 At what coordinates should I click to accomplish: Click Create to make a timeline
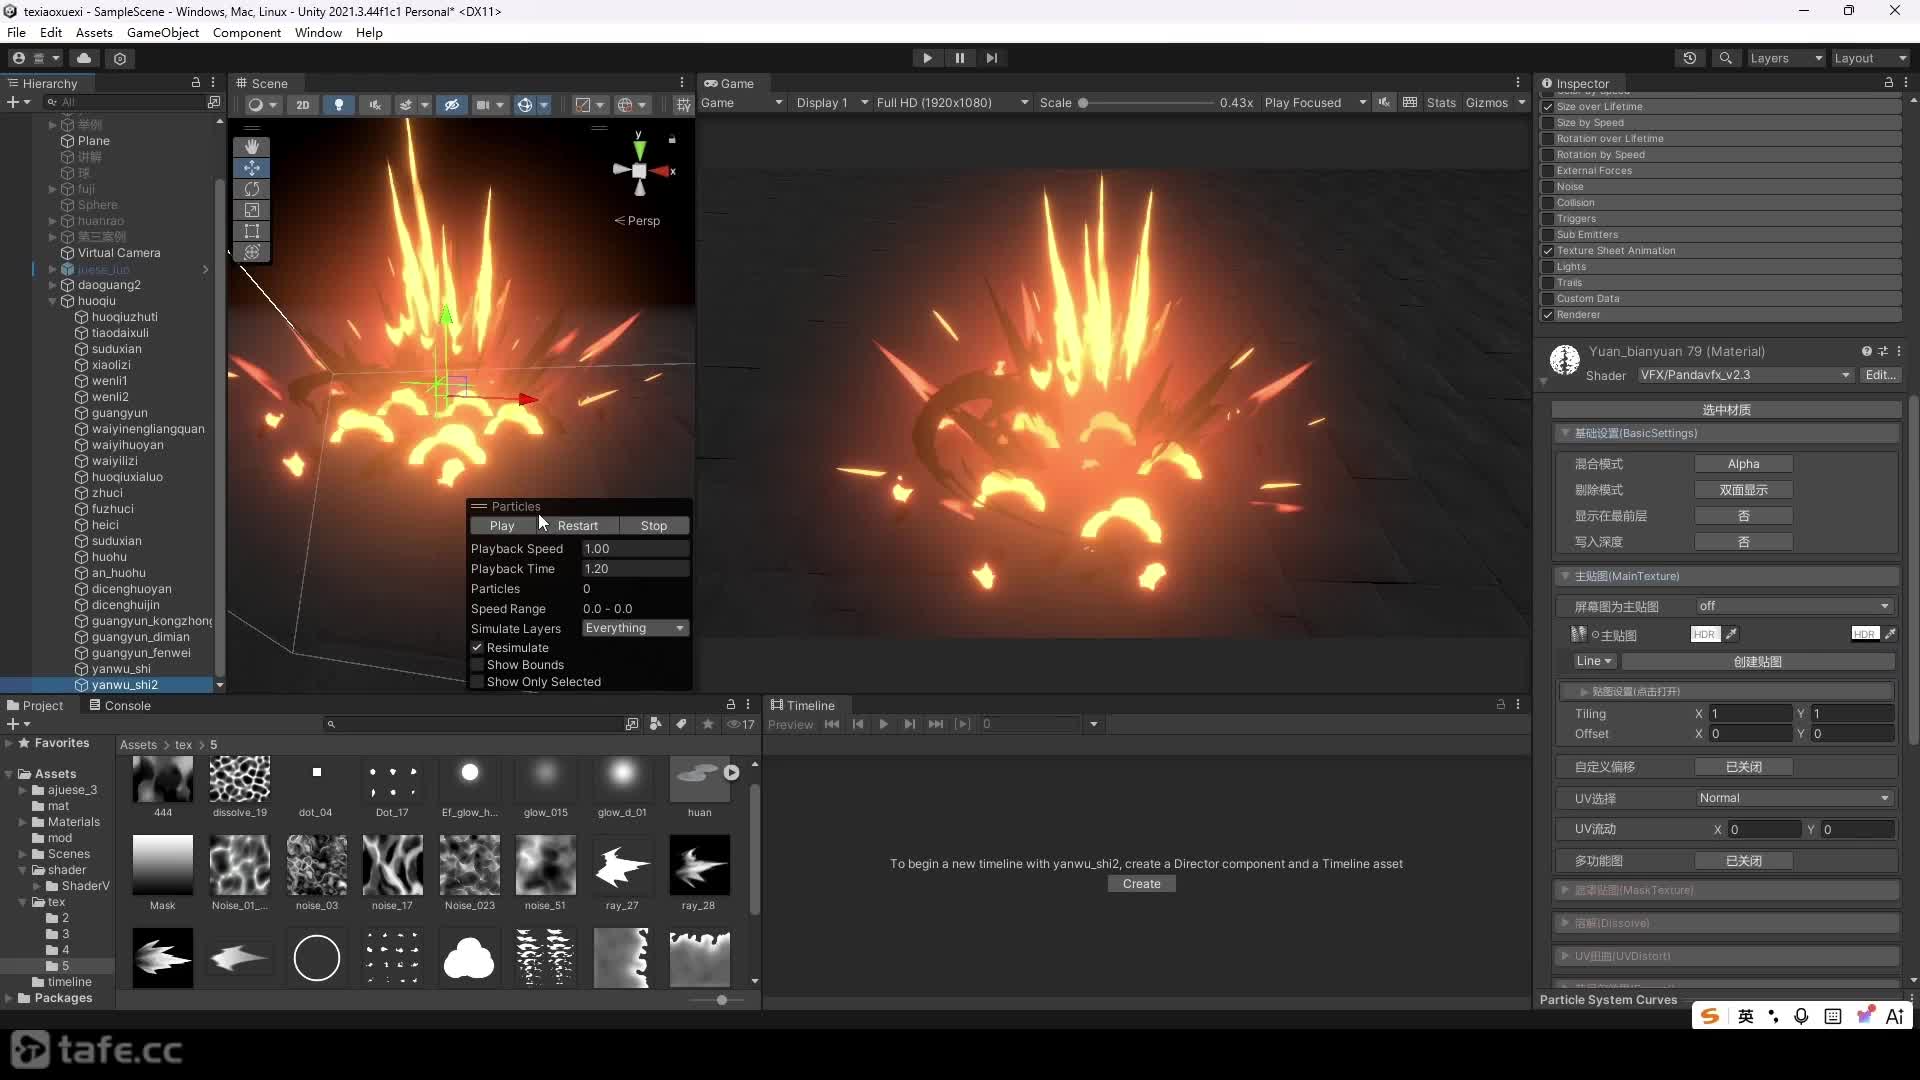(x=1142, y=884)
